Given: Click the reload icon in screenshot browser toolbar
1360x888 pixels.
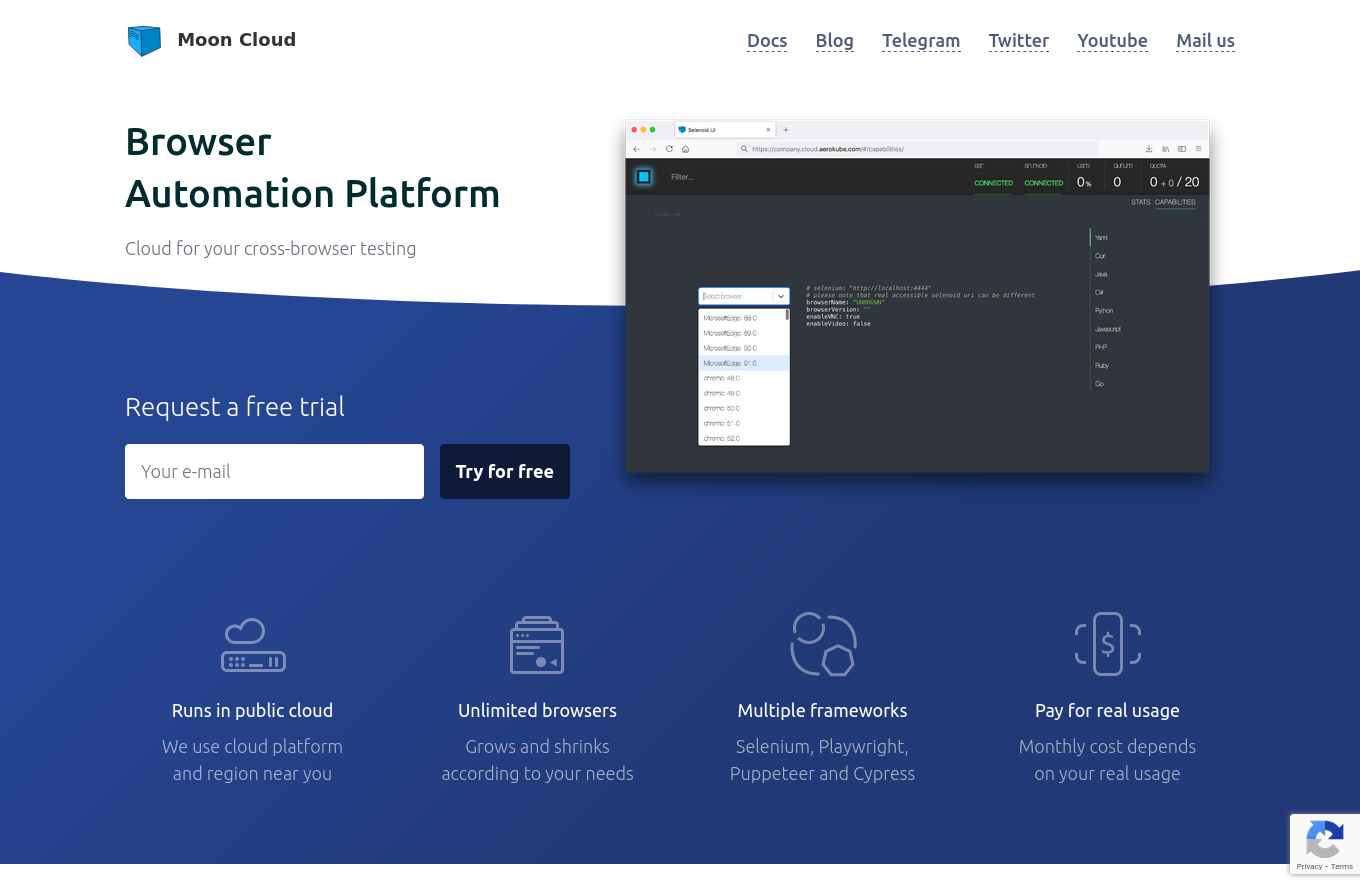Looking at the screenshot, I should click(669, 149).
